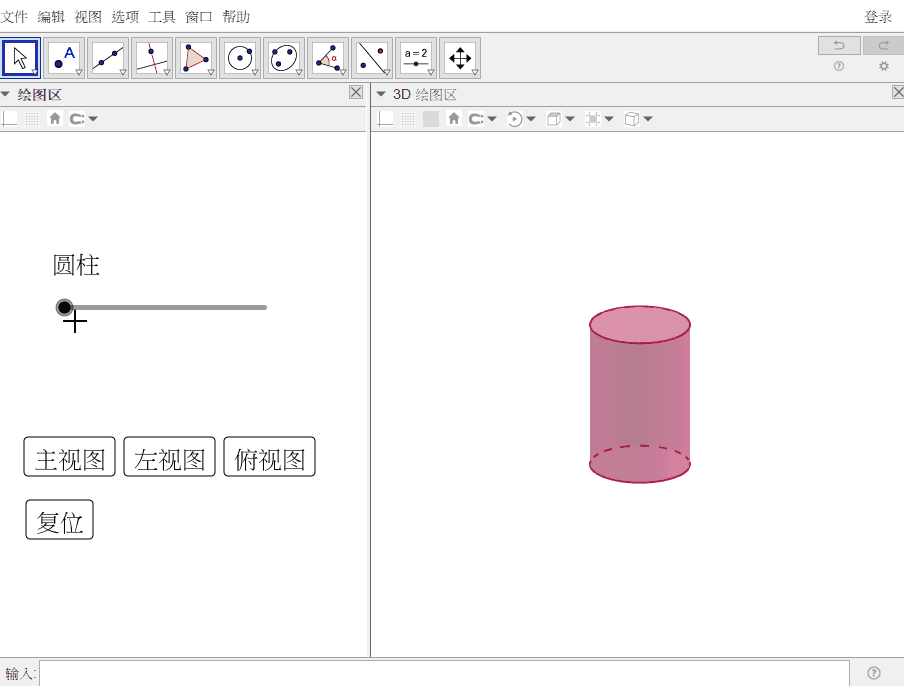This screenshot has width=904, height=686.
Task: Toggle xOy plane in the 3D view
Action: click(x=431, y=119)
